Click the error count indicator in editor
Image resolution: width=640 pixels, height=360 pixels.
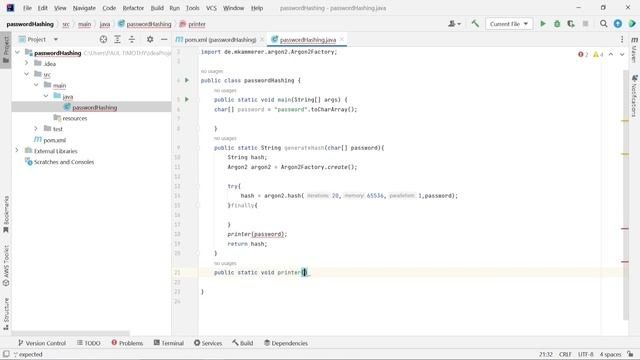click(x=583, y=54)
